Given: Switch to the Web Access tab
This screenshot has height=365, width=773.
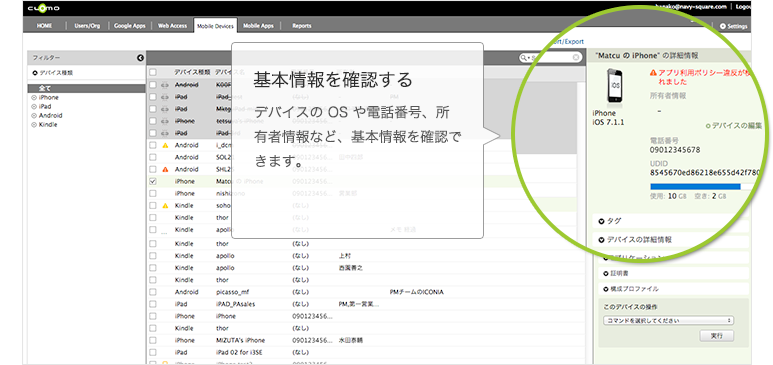Looking at the screenshot, I should point(172,26).
